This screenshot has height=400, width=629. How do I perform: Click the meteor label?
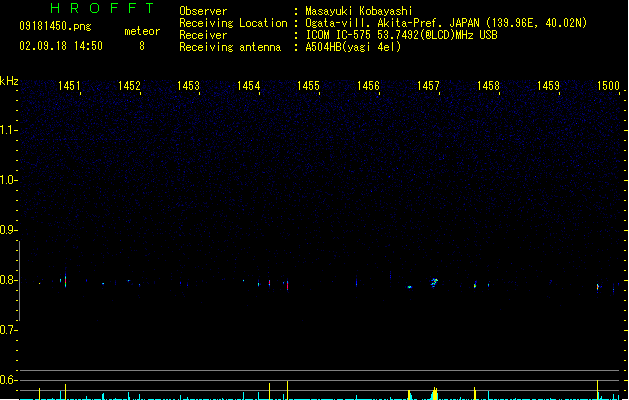click(x=142, y=31)
